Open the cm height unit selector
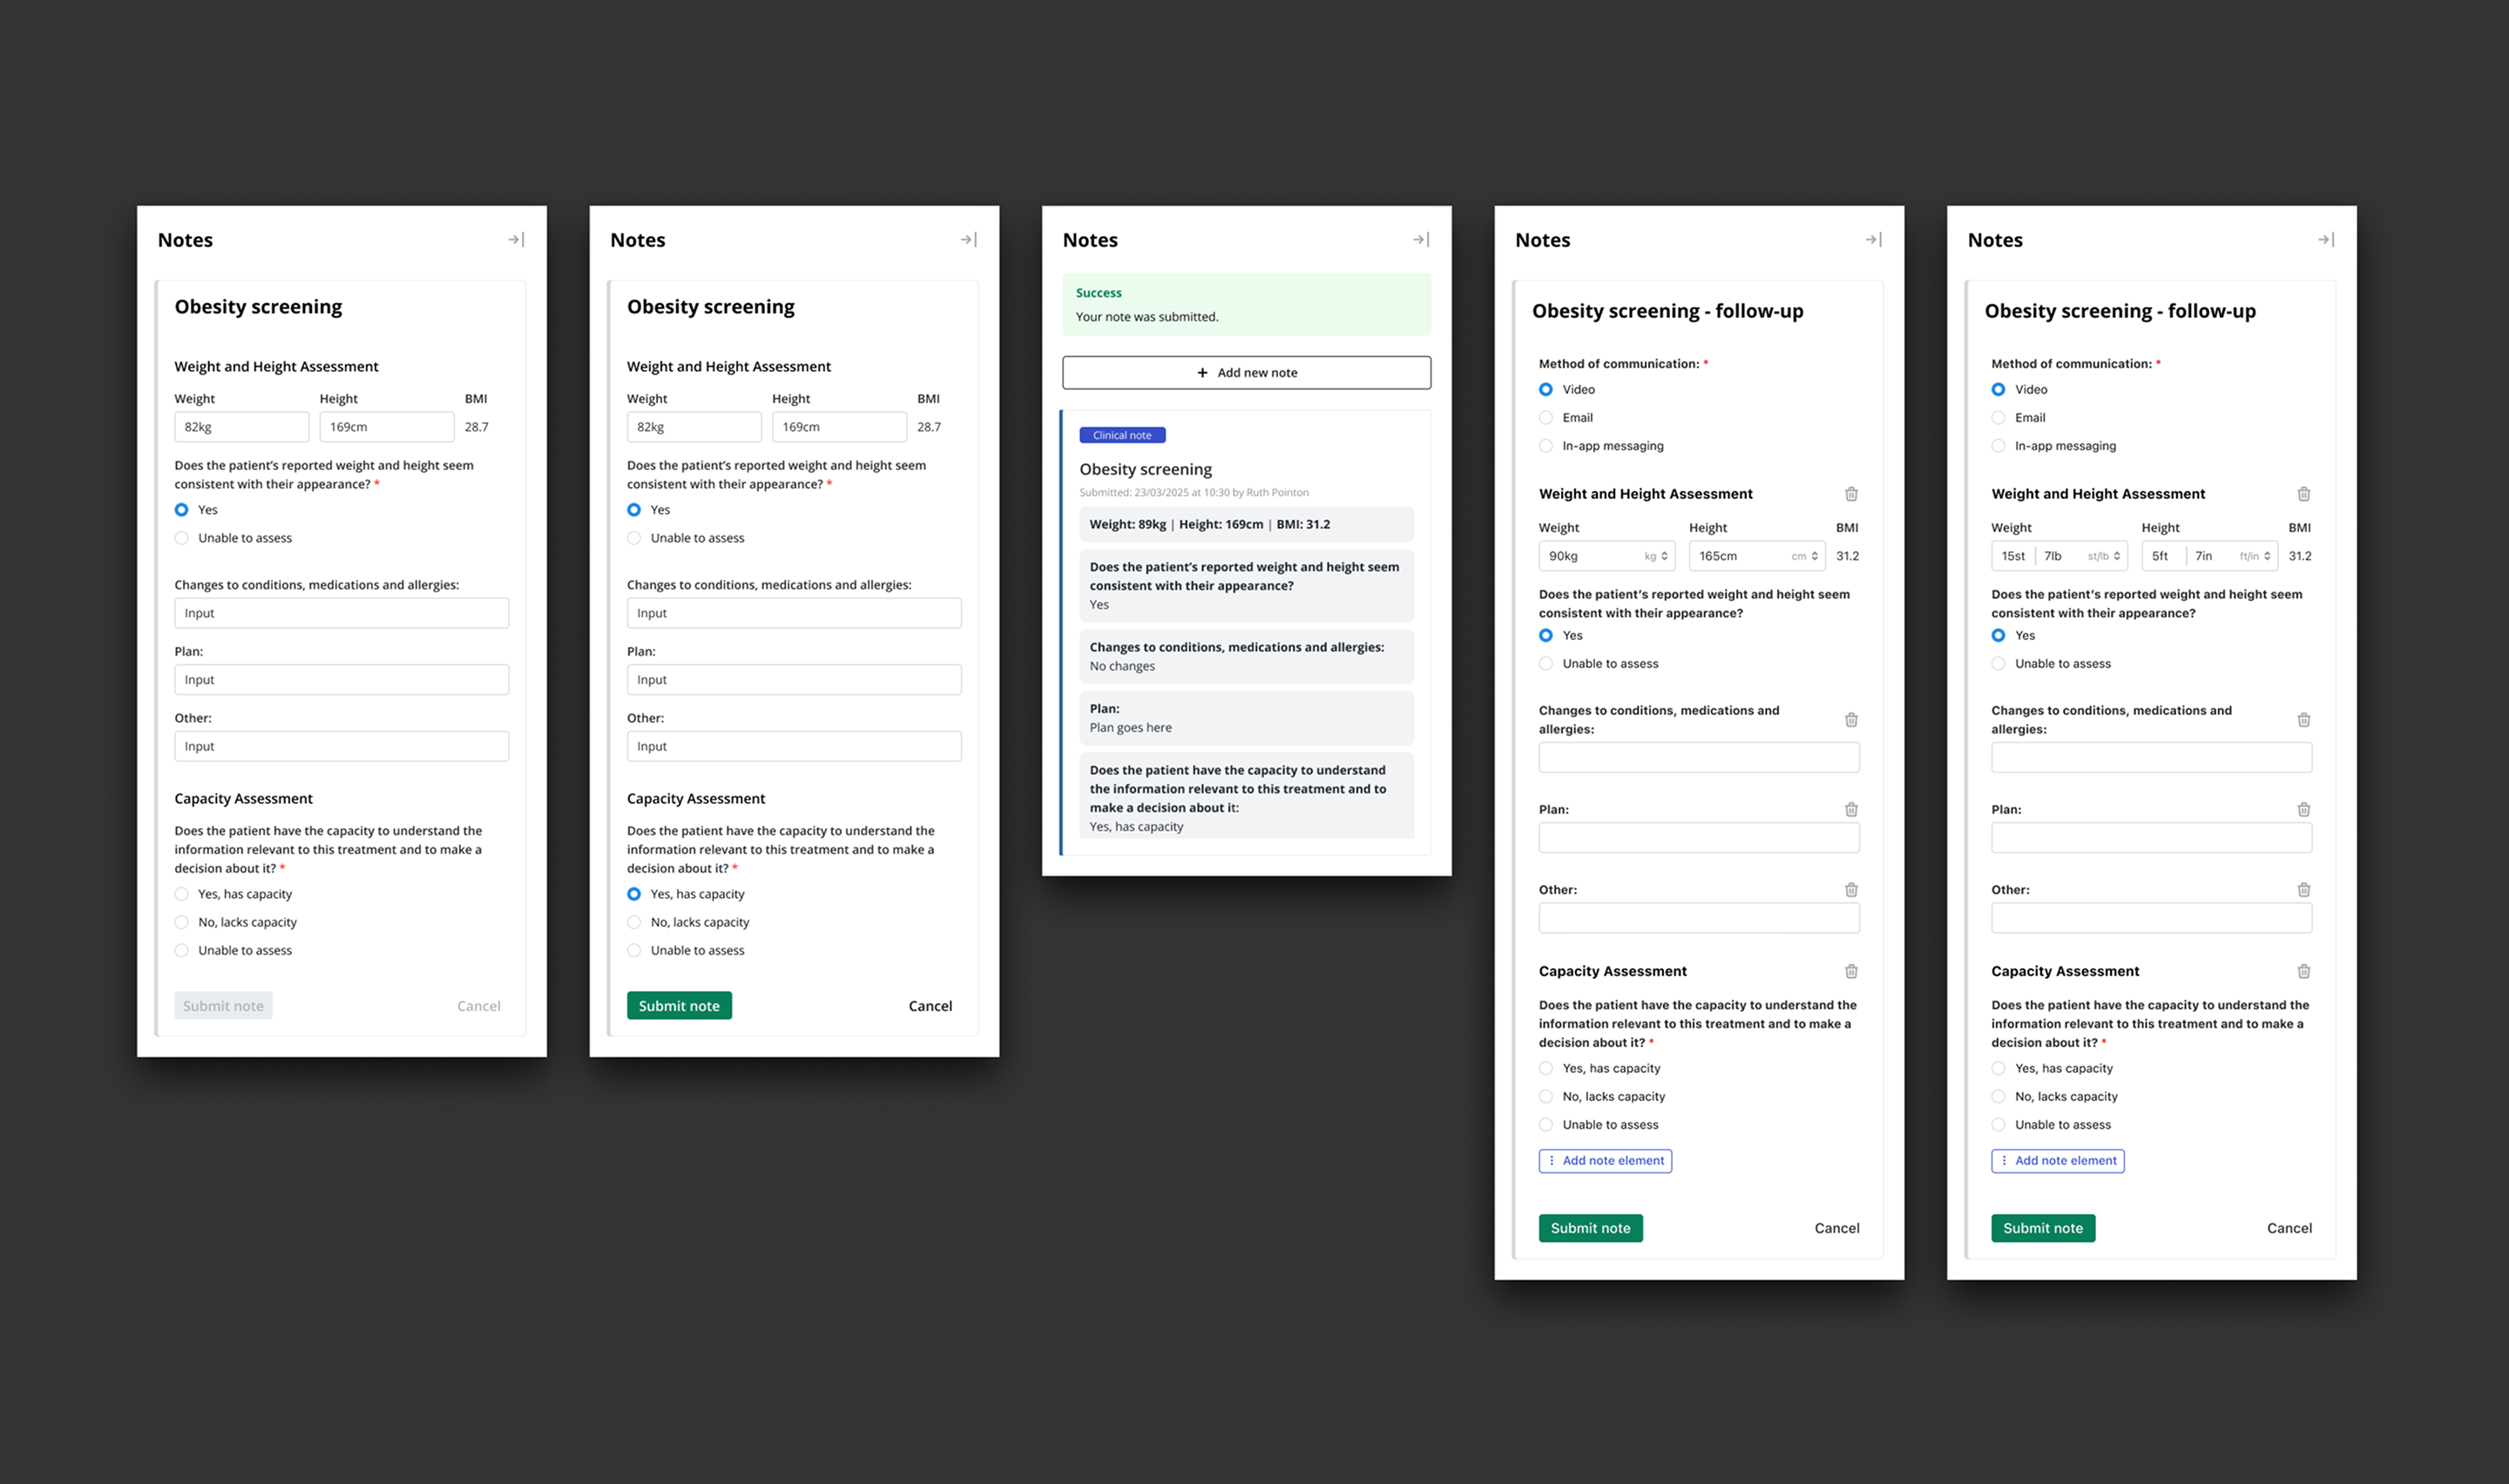 pos(1805,556)
